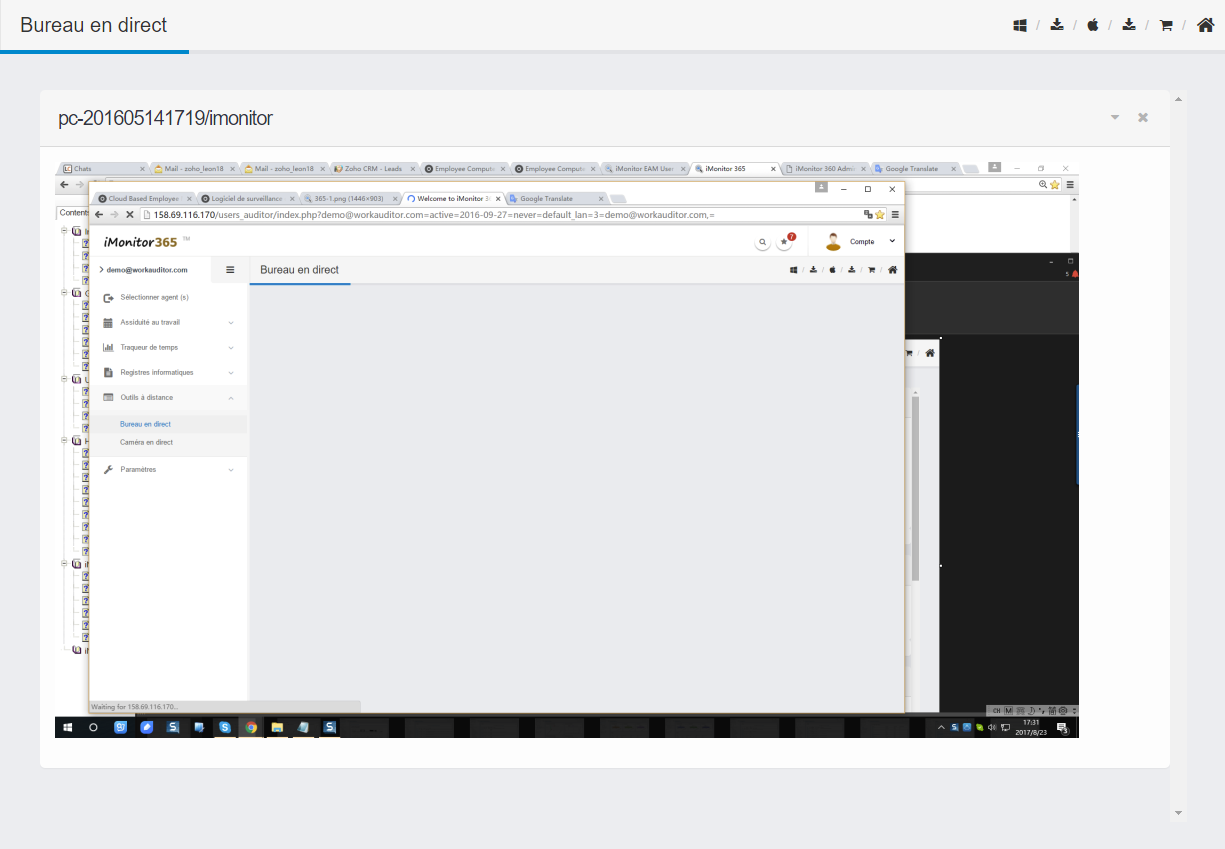Screen dimensions: 1225x849
Task: Open the Apple download icon in the outer header
Action: pos(1093,25)
